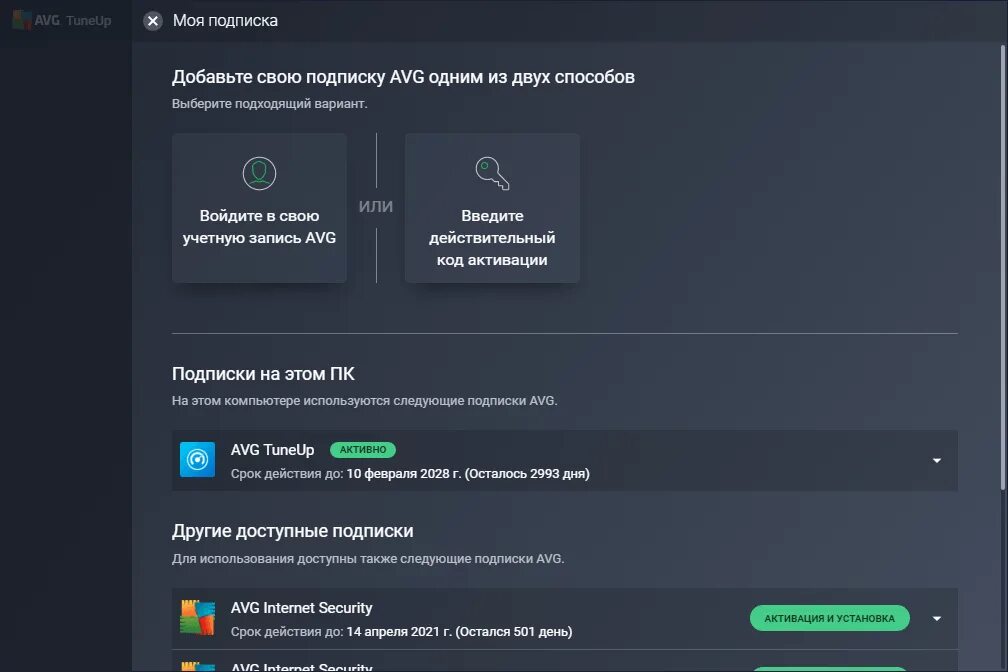Viewport: 1008px width, 672px height.
Task: Click the subtitle Выберите подходящий вариант.
Action: (x=269, y=104)
